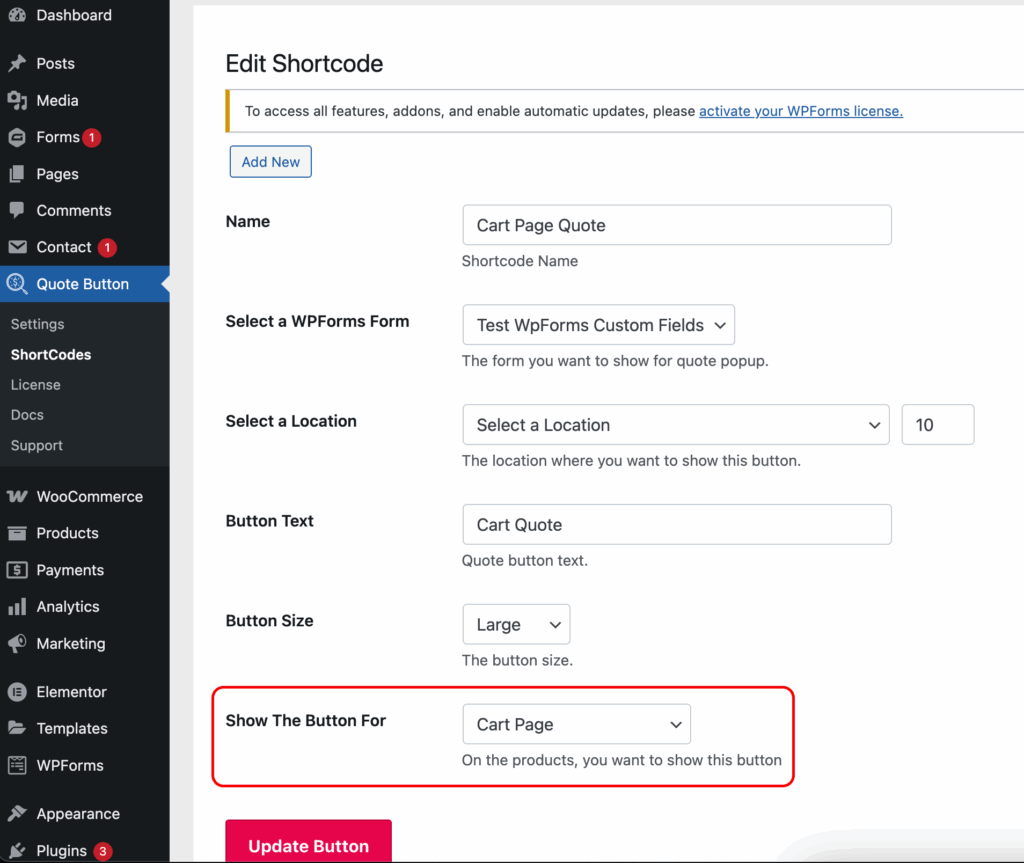Click the 'Show The Button For' label
1024x863 pixels.
(x=306, y=721)
